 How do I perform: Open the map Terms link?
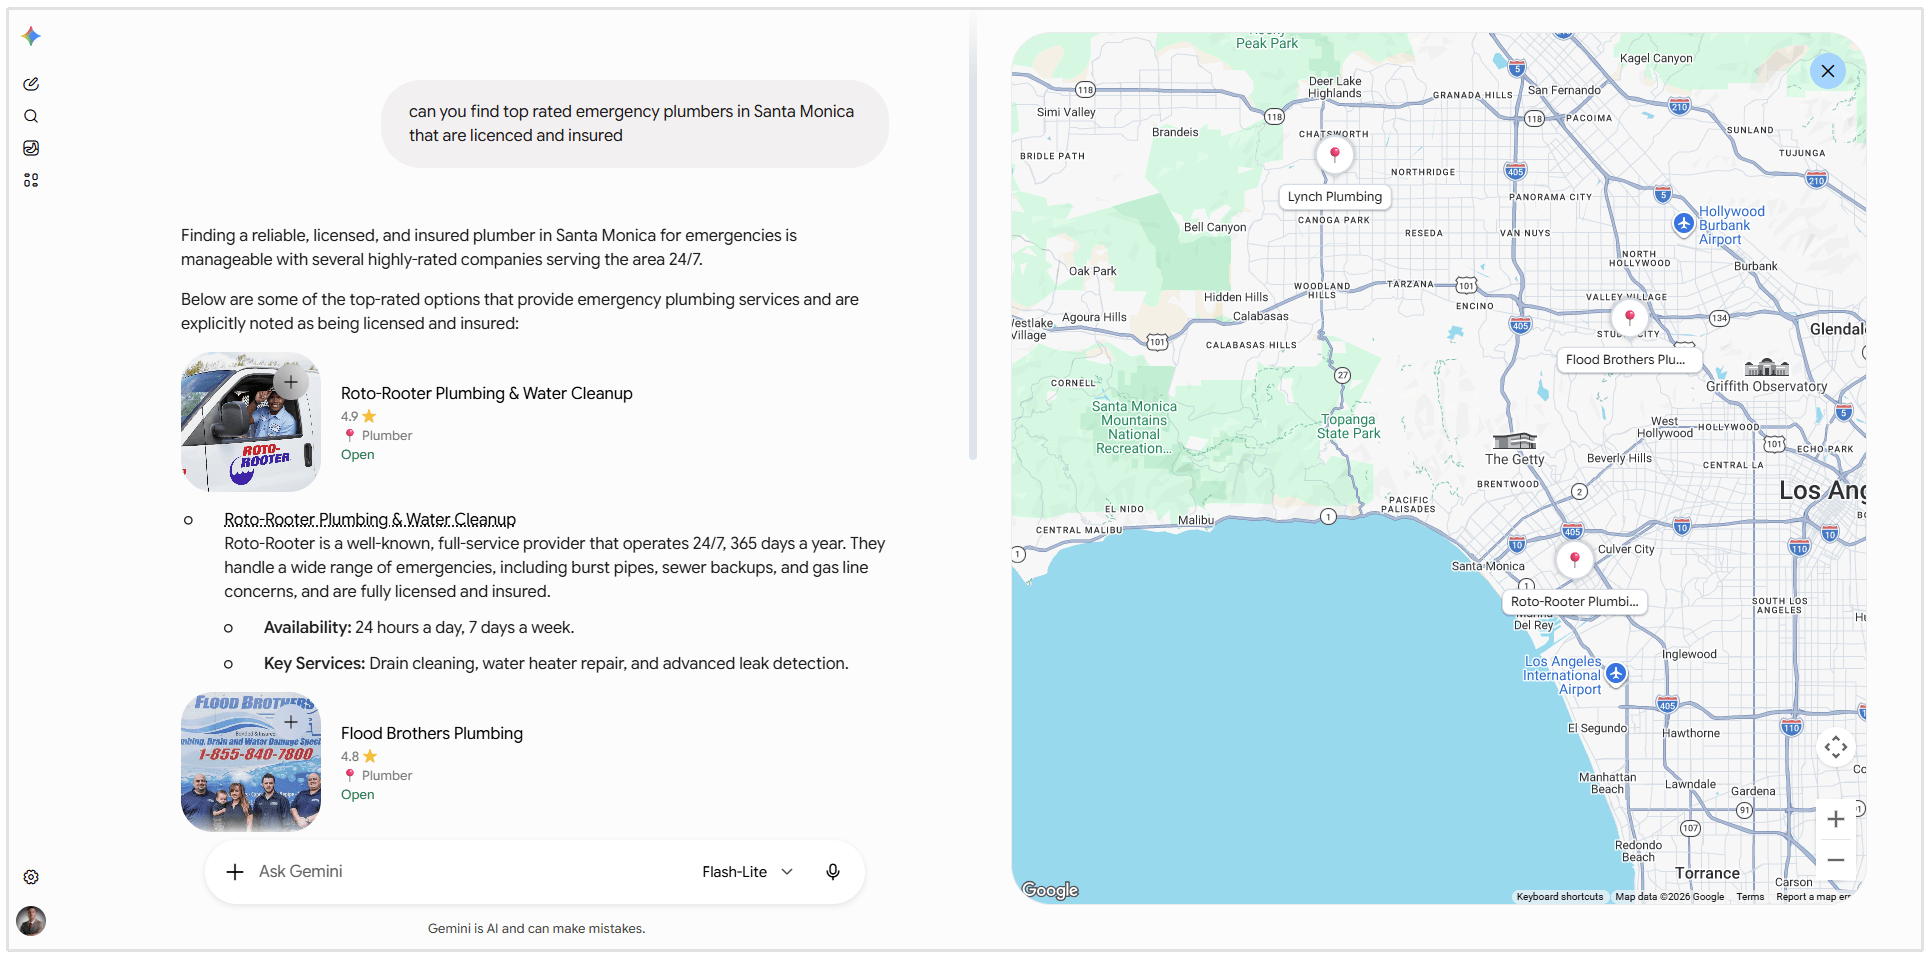pyautogui.click(x=1750, y=897)
